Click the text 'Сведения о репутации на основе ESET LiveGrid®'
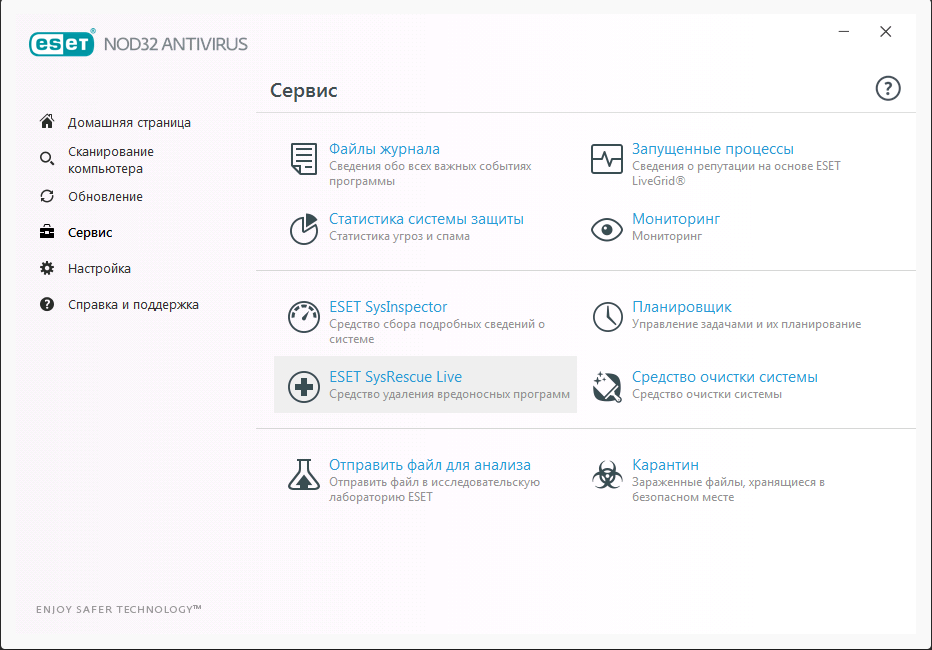This screenshot has height=650, width=932. (736, 173)
